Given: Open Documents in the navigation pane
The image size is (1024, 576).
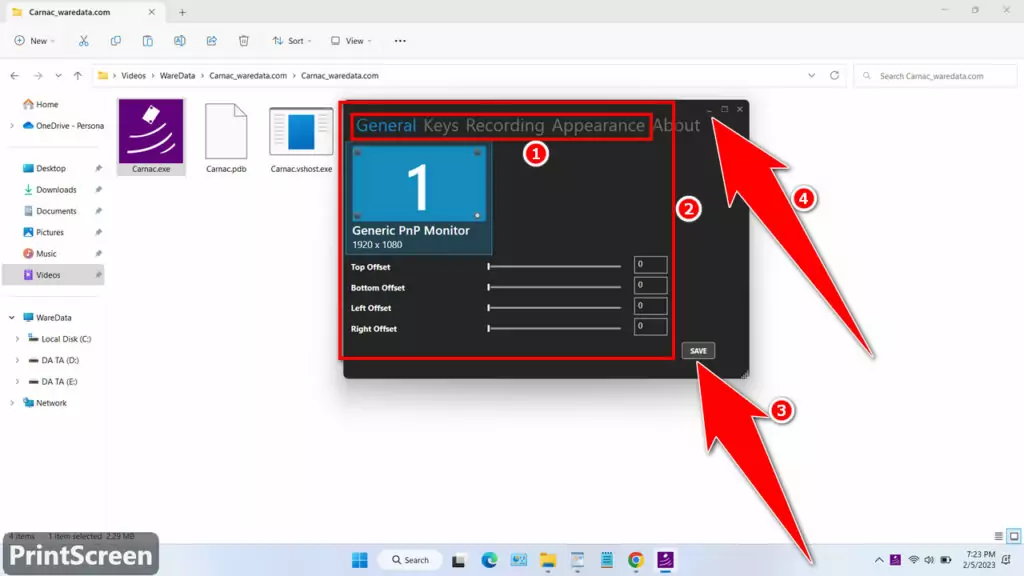Looking at the screenshot, I should (57, 211).
